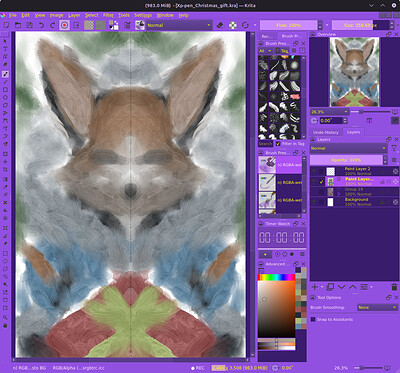This screenshot has height=373, width=400.
Task: Click the Redo arrow in toolbar
Action: 52,25
